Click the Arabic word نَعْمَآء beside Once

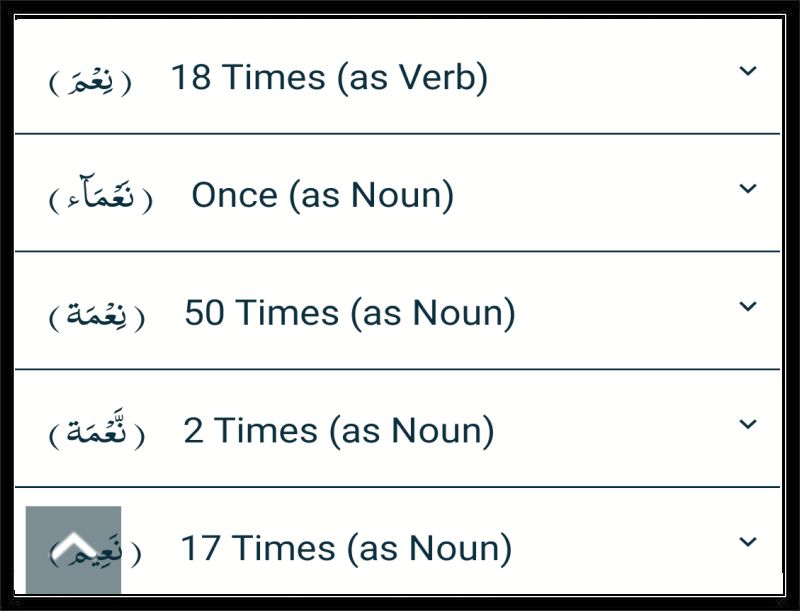(x=101, y=195)
